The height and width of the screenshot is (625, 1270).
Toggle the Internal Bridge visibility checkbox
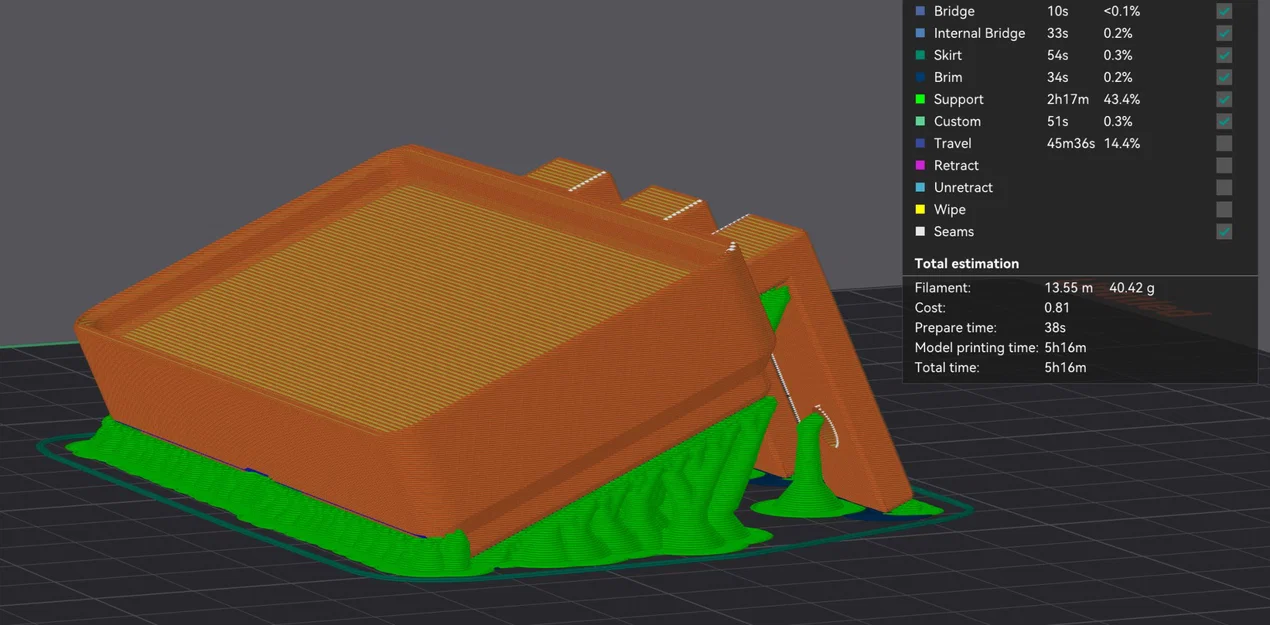pyautogui.click(x=1224, y=33)
